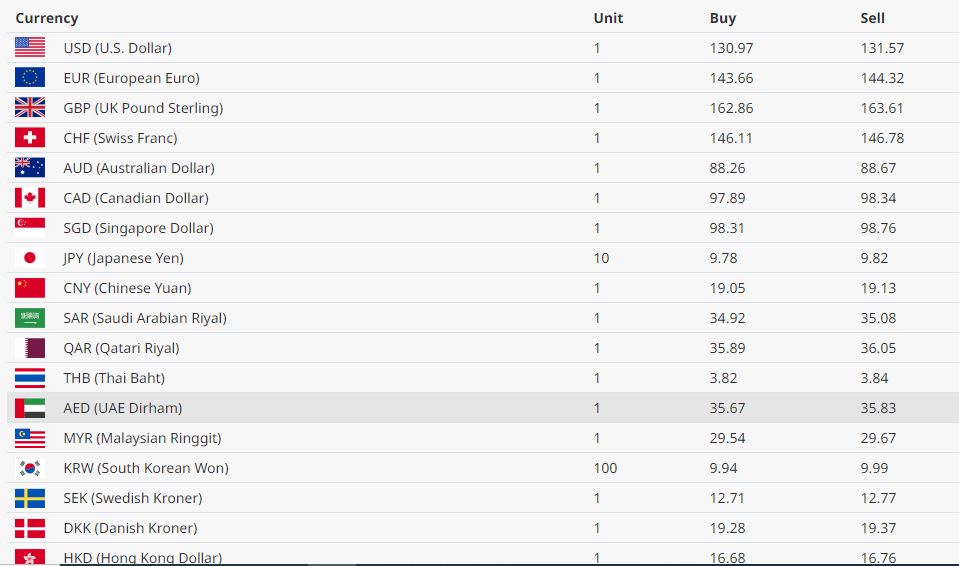Click the CNY (Chinese Yuan) label

(127, 288)
